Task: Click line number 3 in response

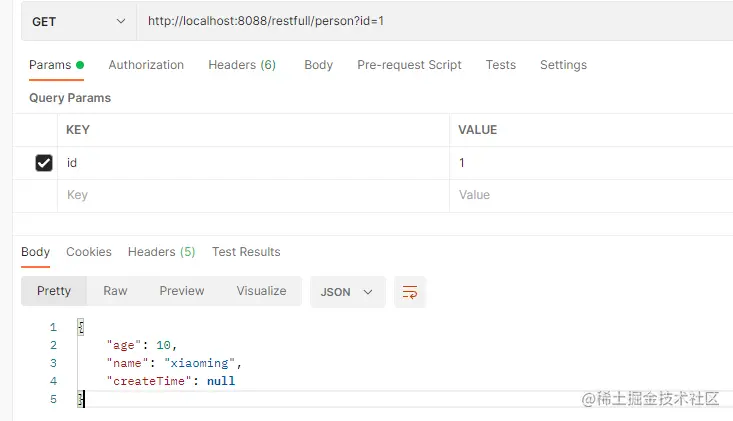Action: coord(53,363)
